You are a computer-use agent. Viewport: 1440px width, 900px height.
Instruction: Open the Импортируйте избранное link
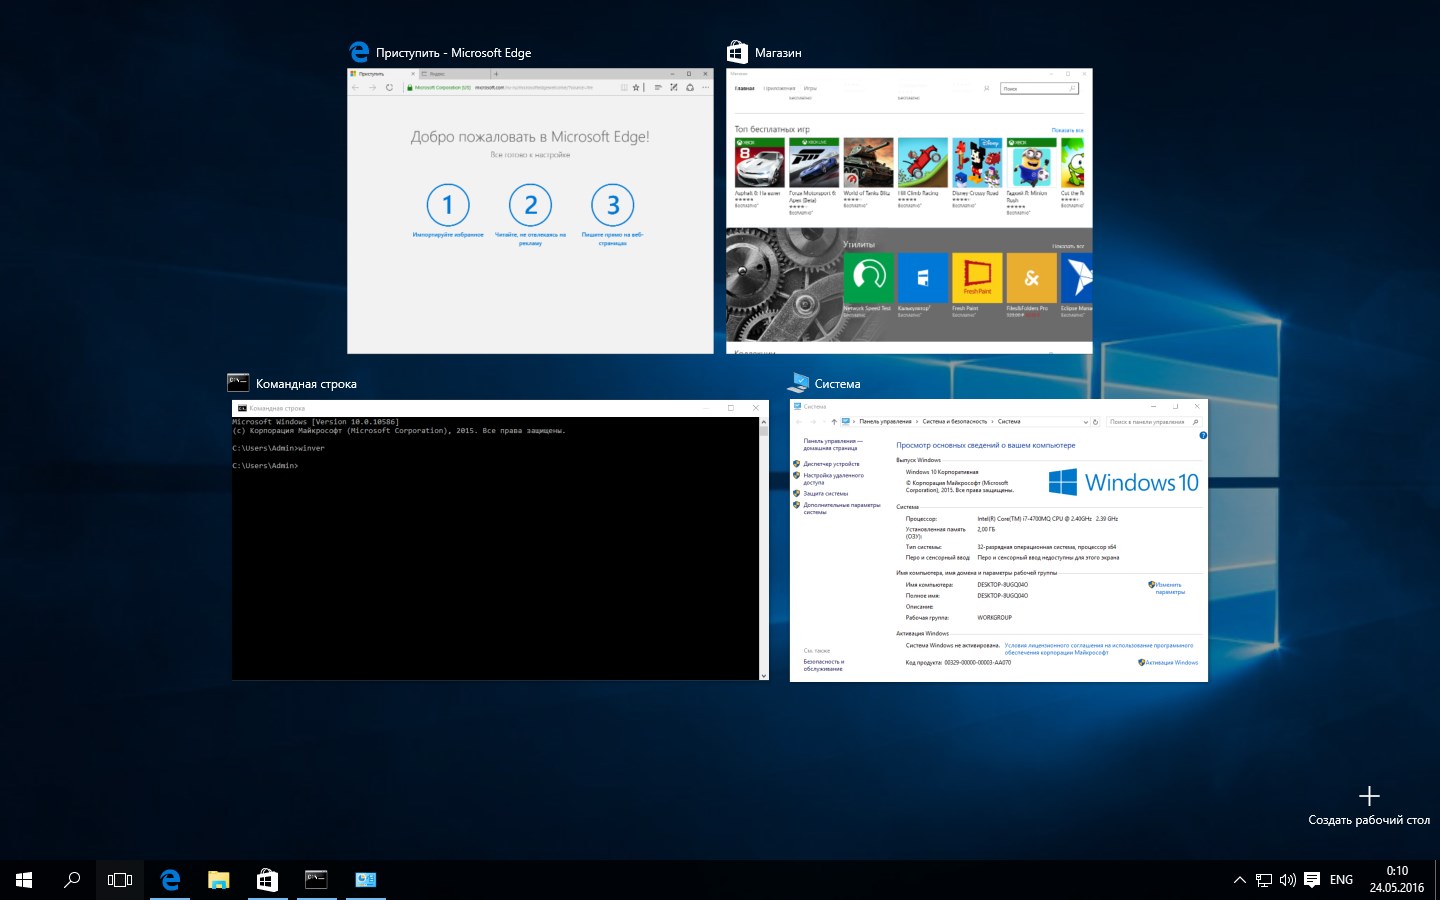pos(448,235)
